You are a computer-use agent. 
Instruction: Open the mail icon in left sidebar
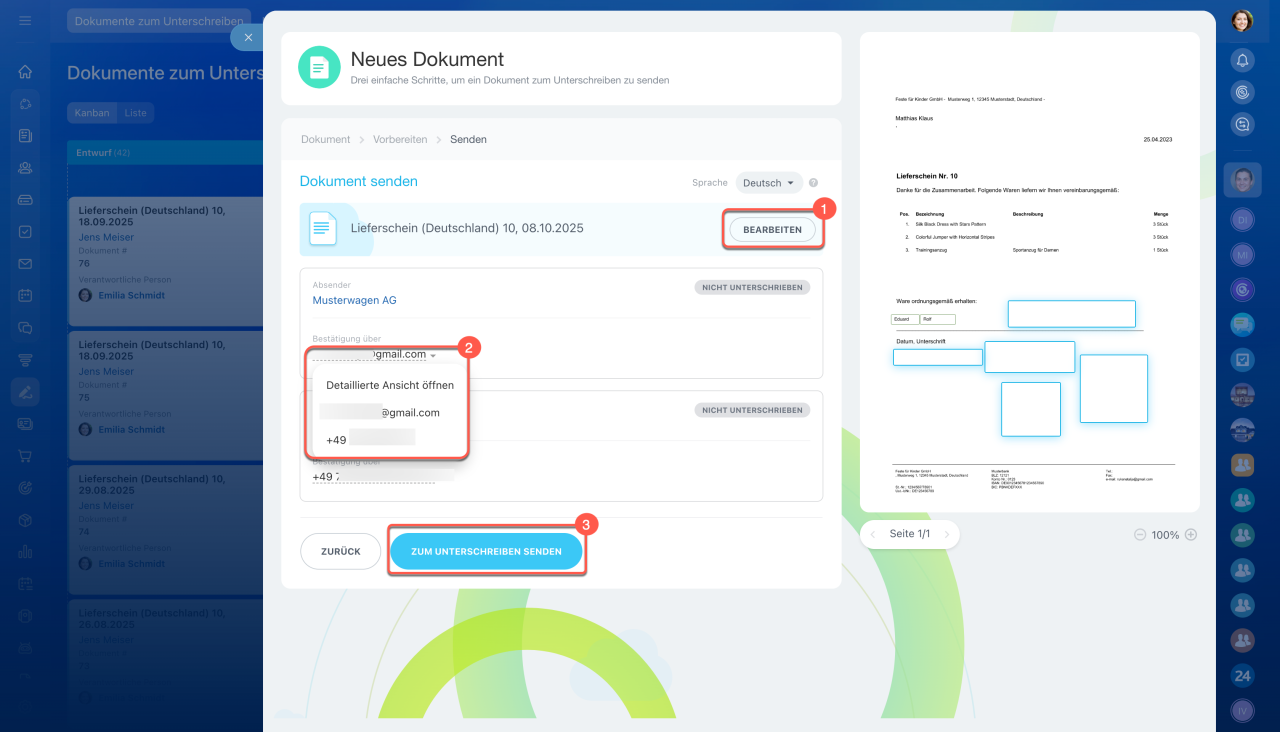[25, 264]
